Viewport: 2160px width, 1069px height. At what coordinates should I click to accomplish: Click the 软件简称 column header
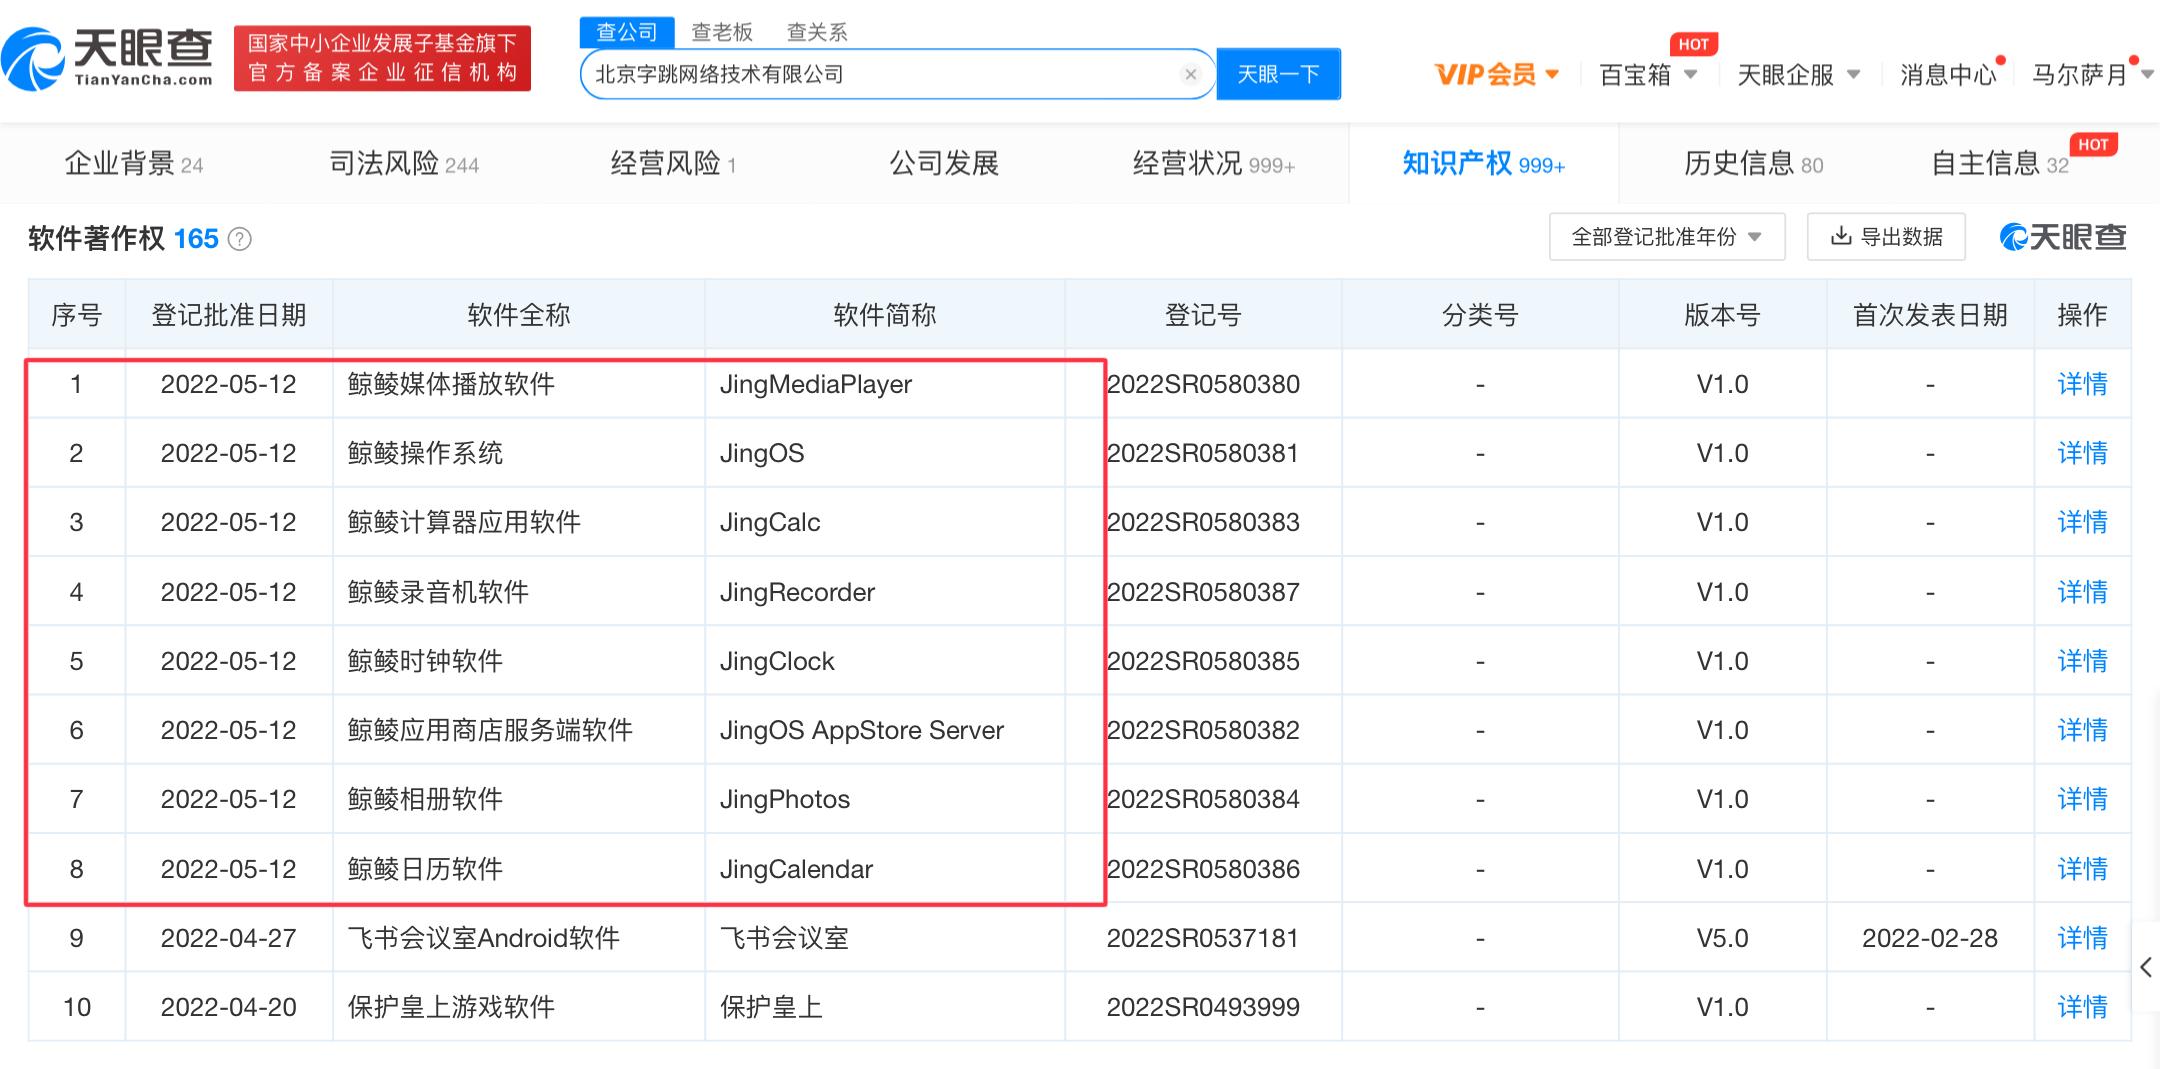coord(885,315)
